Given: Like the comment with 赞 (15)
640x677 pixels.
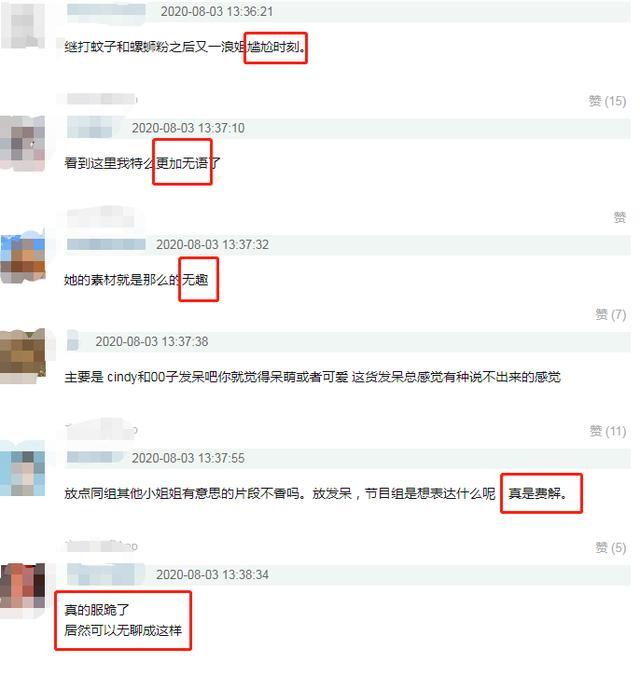Looking at the screenshot, I should click(x=607, y=101).
